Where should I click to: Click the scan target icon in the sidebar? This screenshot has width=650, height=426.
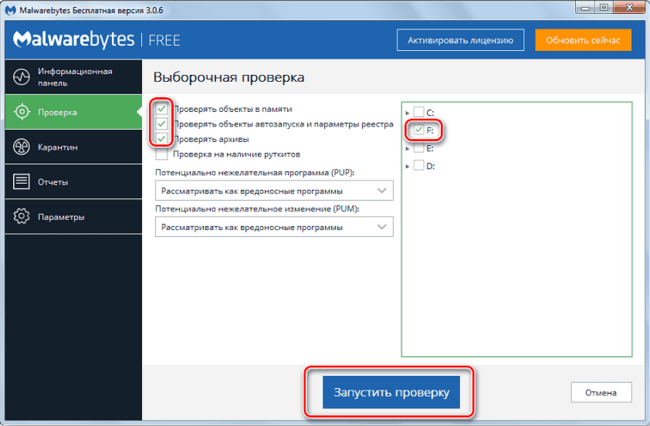click(x=22, y=112)
